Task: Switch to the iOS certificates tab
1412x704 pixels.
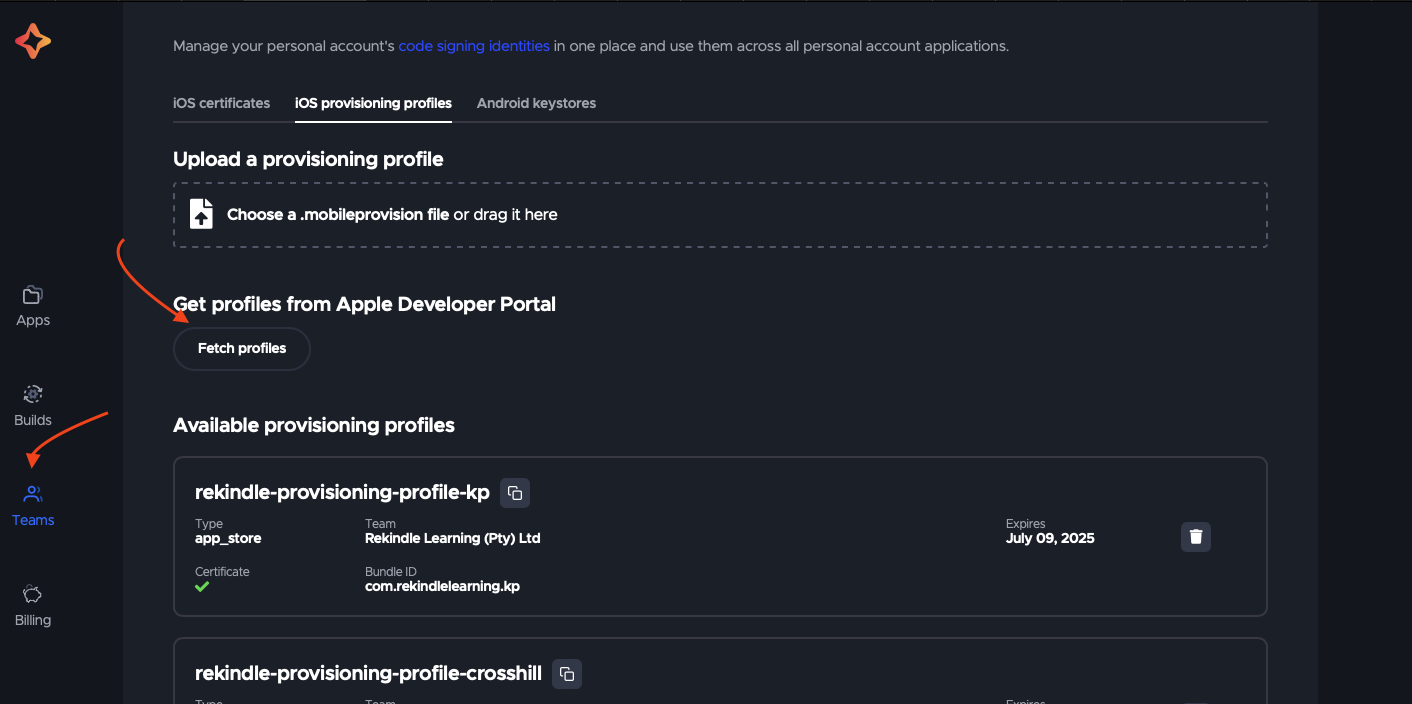Action: point(221,103)
